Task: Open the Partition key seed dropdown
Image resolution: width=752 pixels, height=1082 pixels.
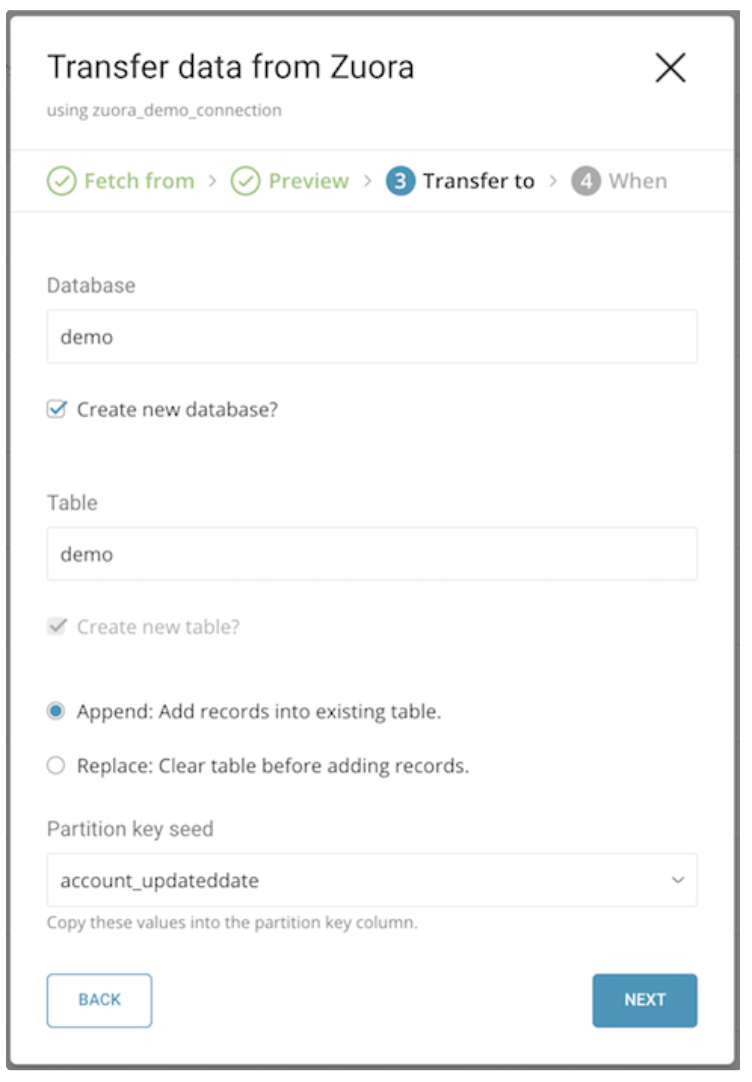Action: [x=370, y=880]
